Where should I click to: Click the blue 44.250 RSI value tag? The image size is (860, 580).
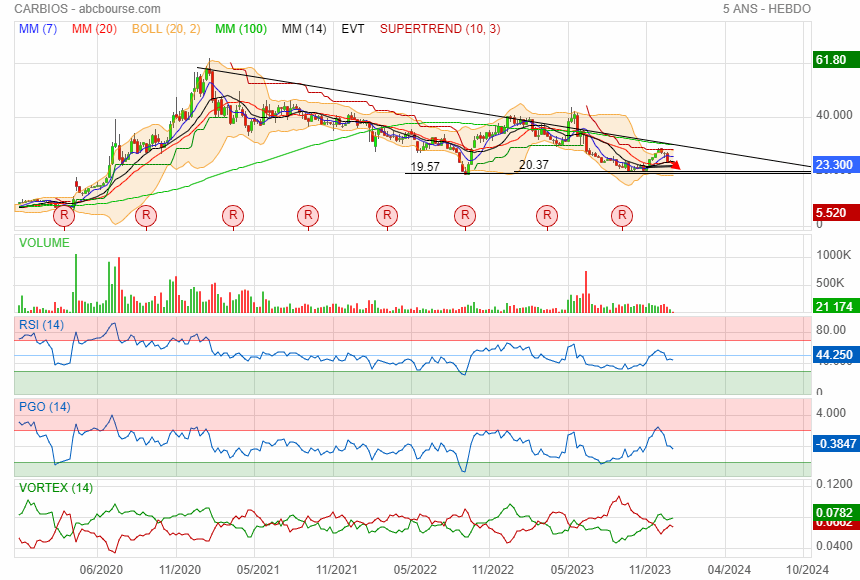[x=836, y=354]
